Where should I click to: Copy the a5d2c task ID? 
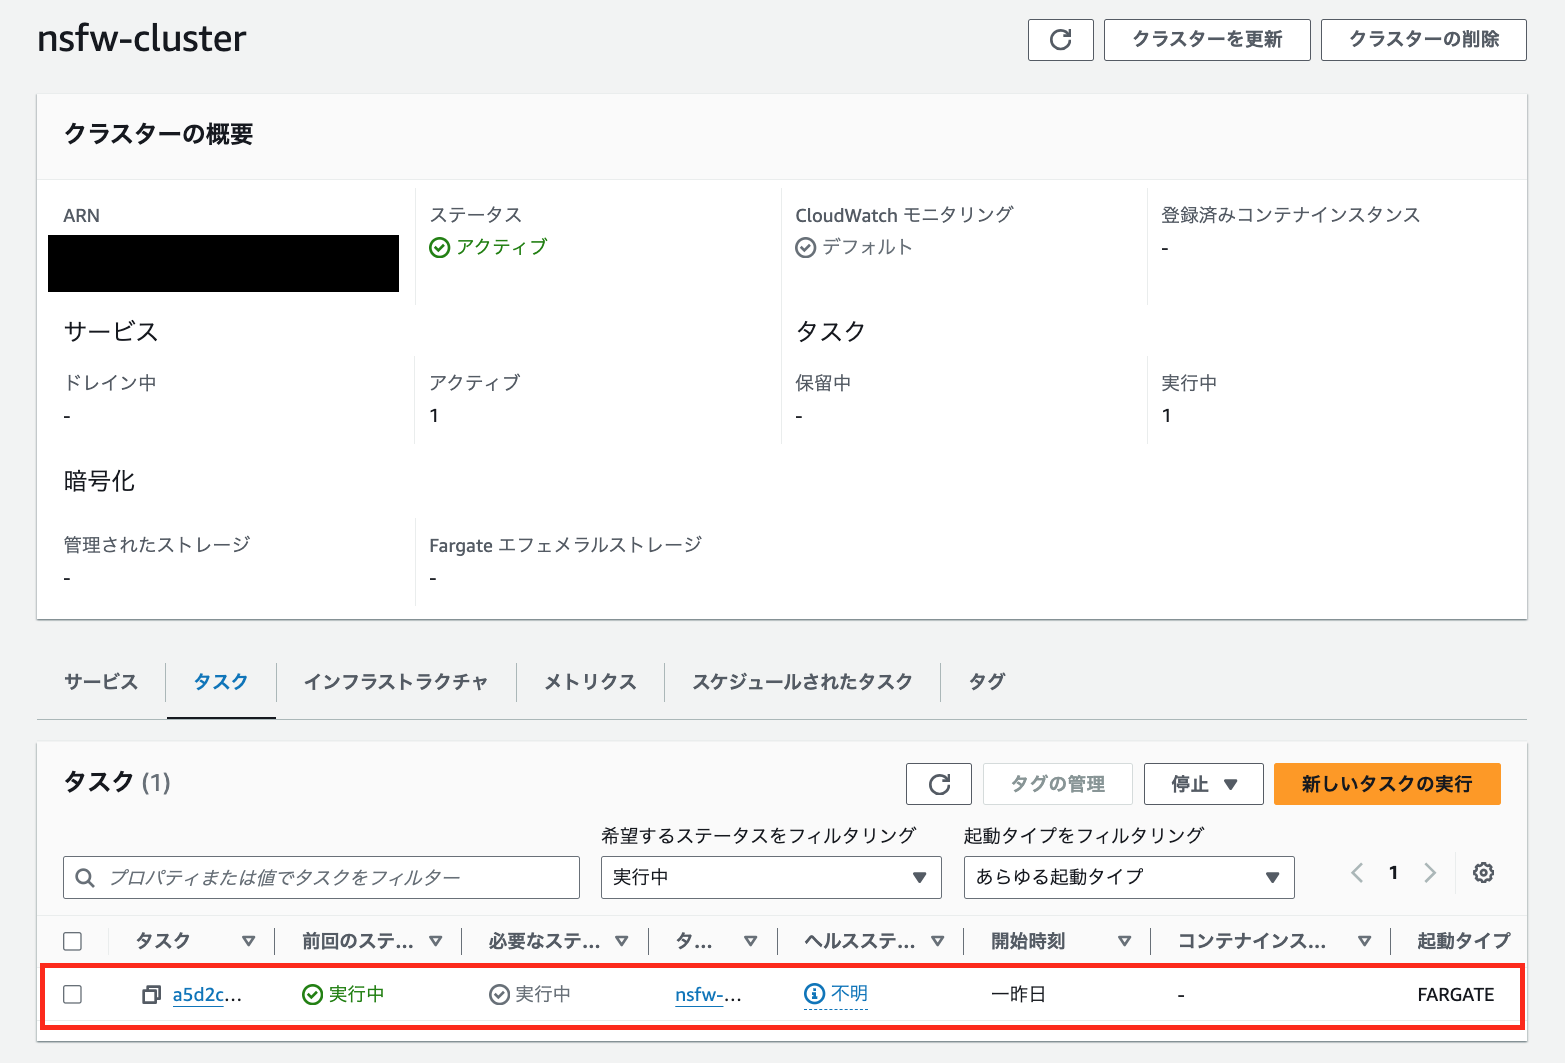point(151,995)
